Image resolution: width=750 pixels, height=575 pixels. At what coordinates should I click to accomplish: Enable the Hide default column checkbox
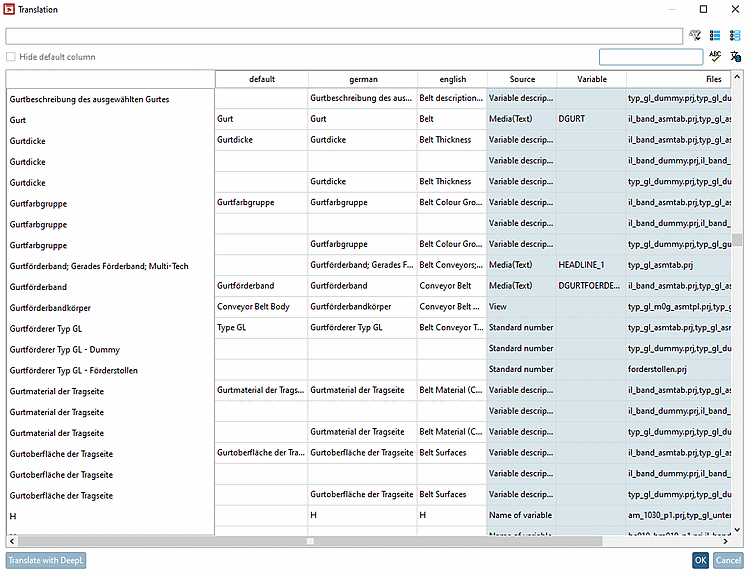click(11, 57)
